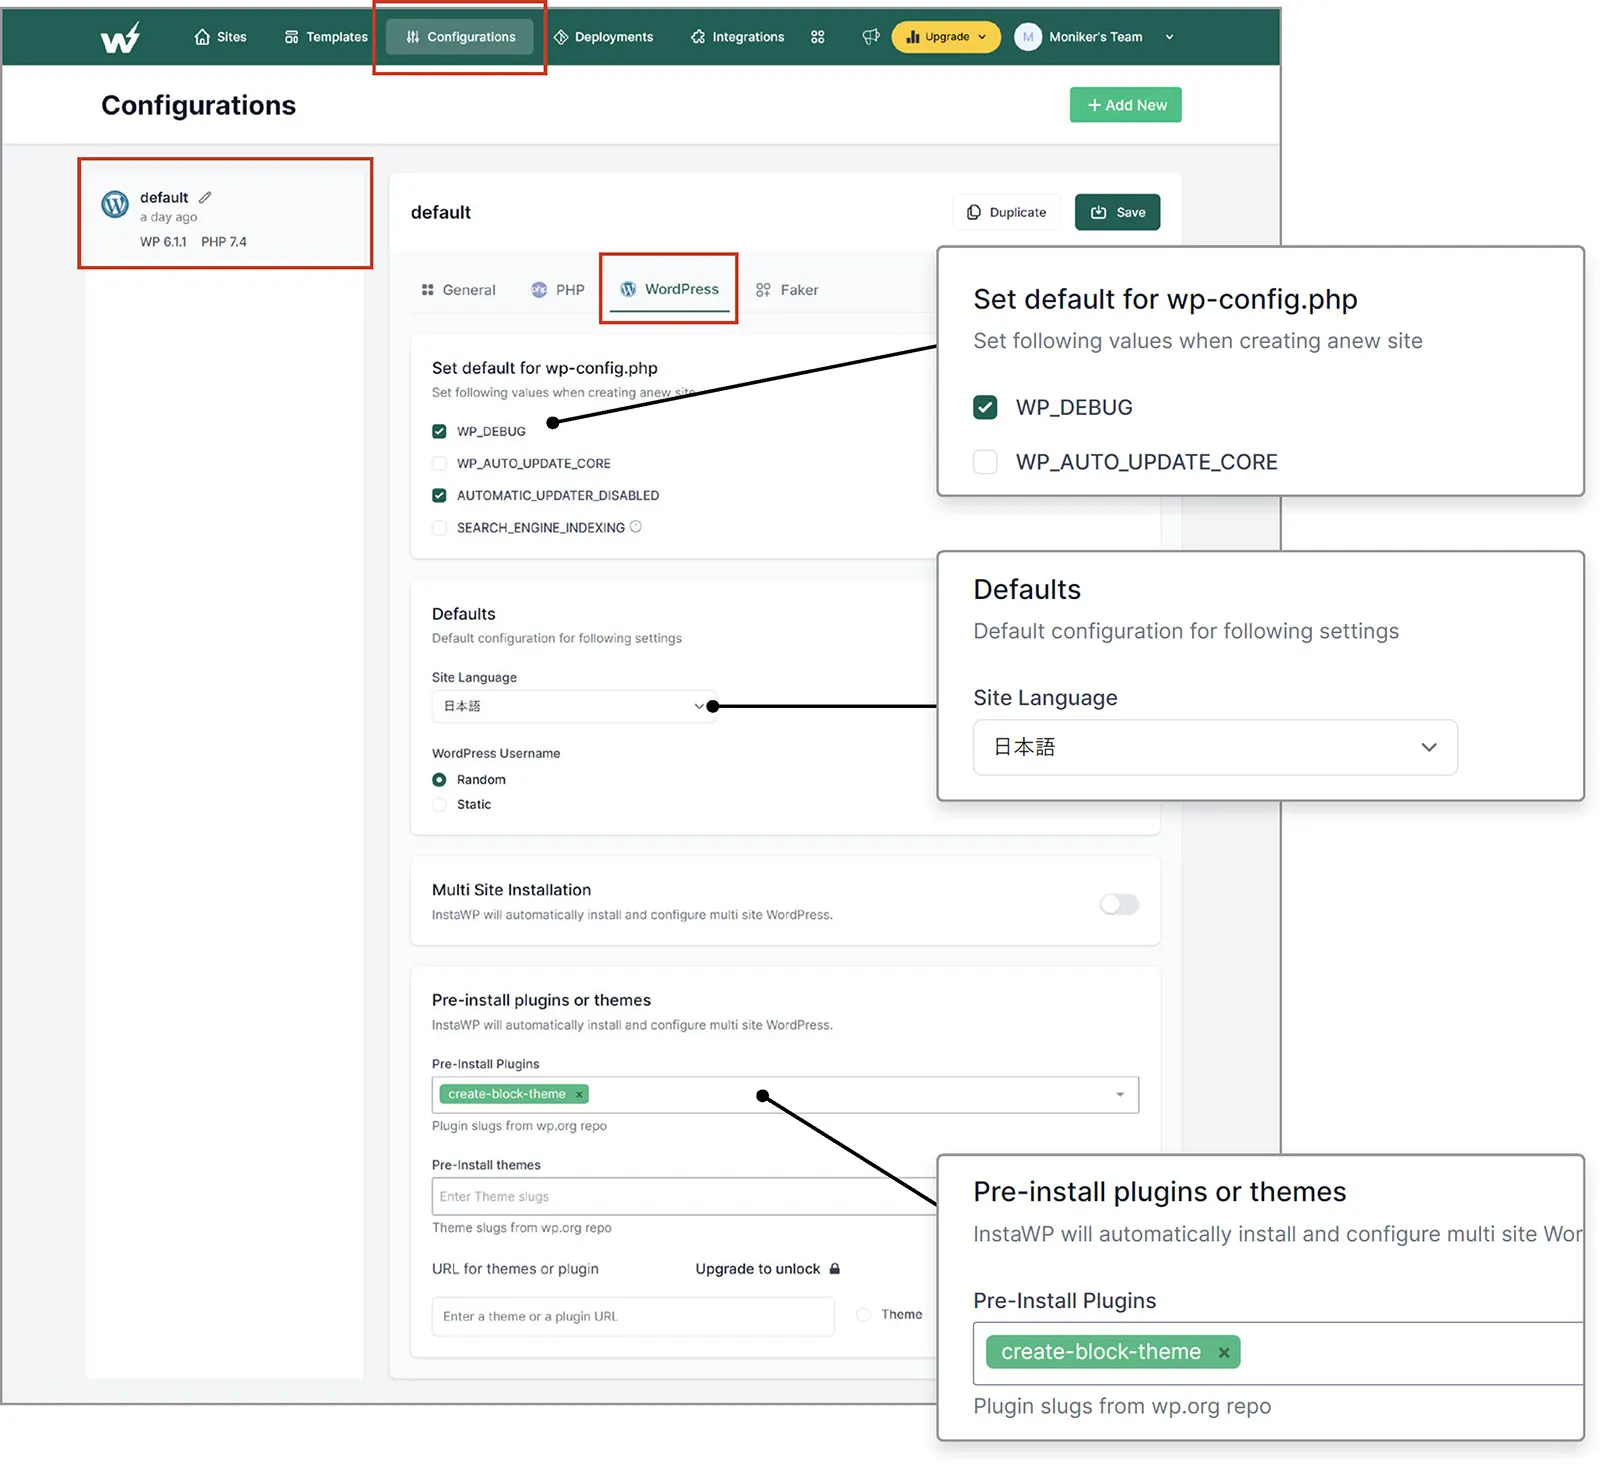Click the Add New button
The image size is (1600, 1466).
point(1125,105)
